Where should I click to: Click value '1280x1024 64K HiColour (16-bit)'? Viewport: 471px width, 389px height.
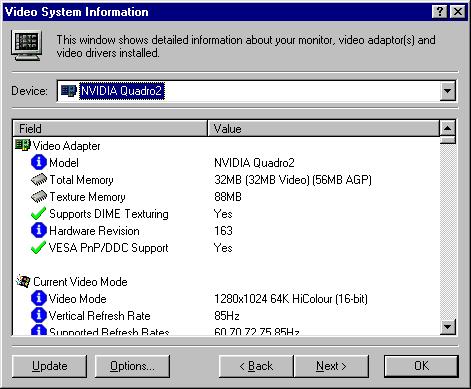tap(291, 299)
